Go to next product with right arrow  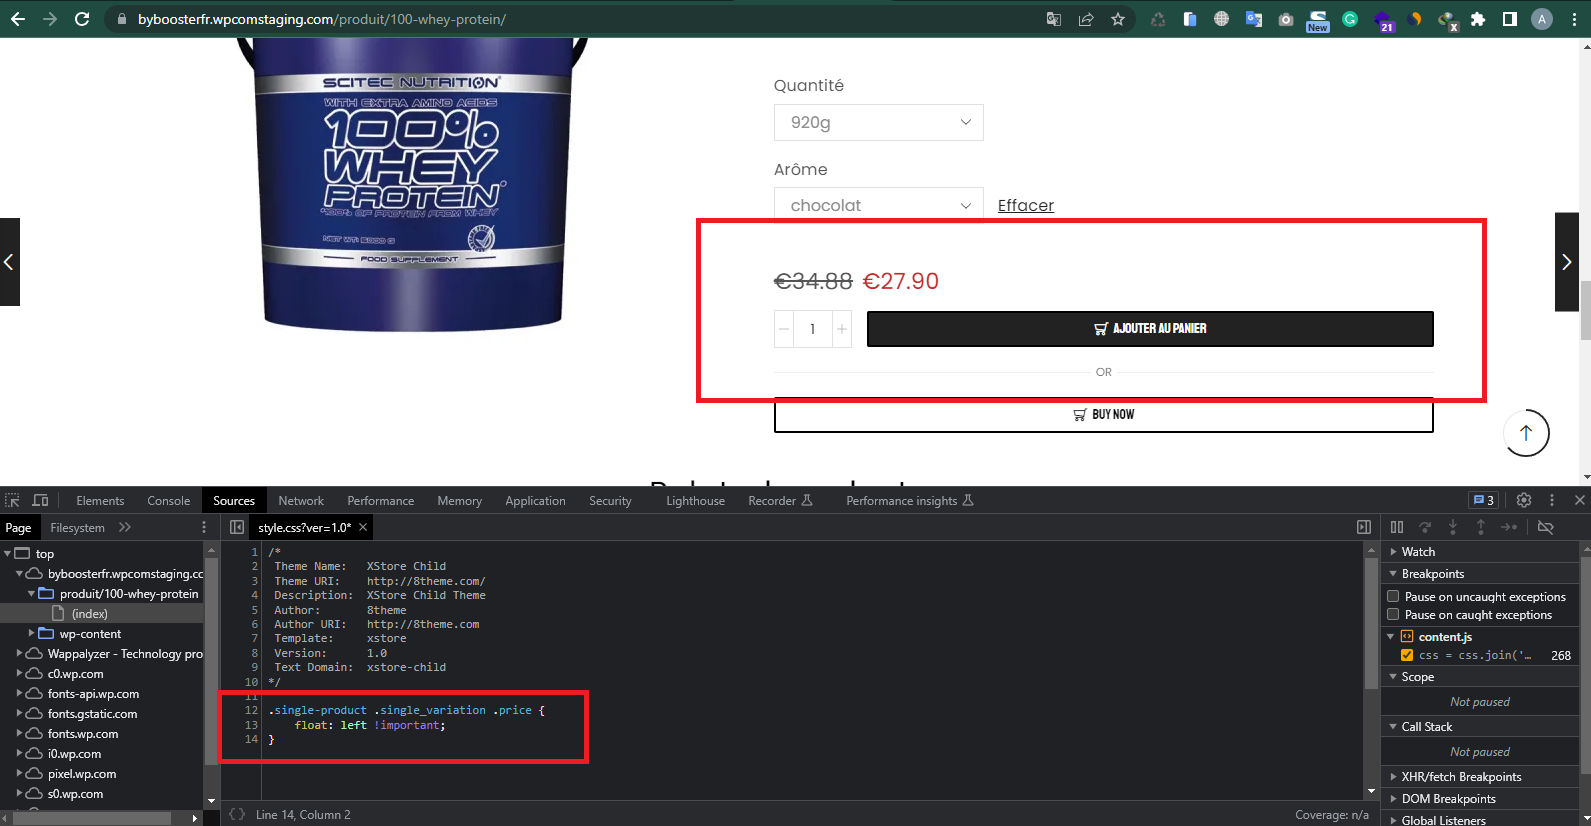(1567, 262)
